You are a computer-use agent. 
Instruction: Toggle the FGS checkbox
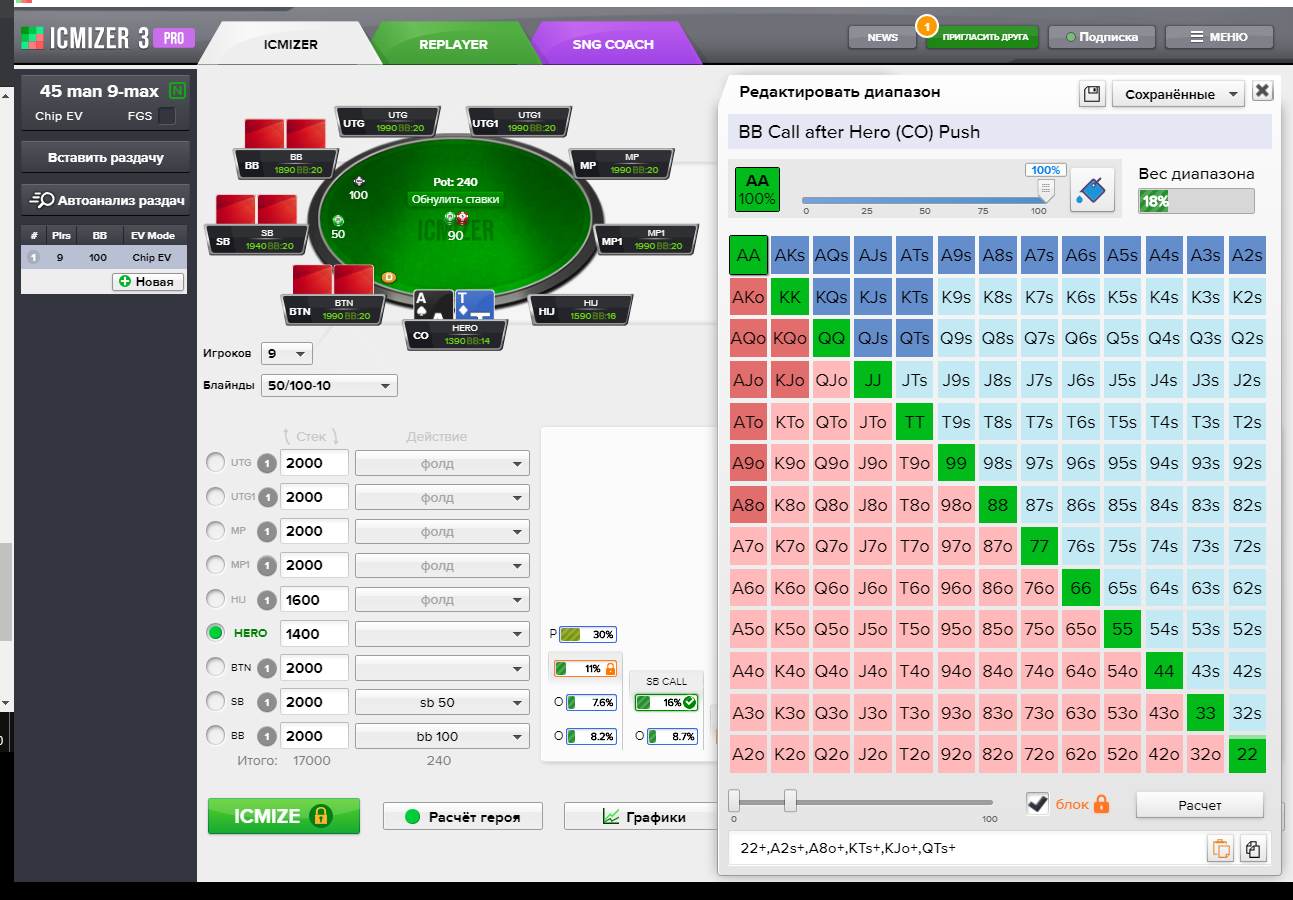point(167,117)
